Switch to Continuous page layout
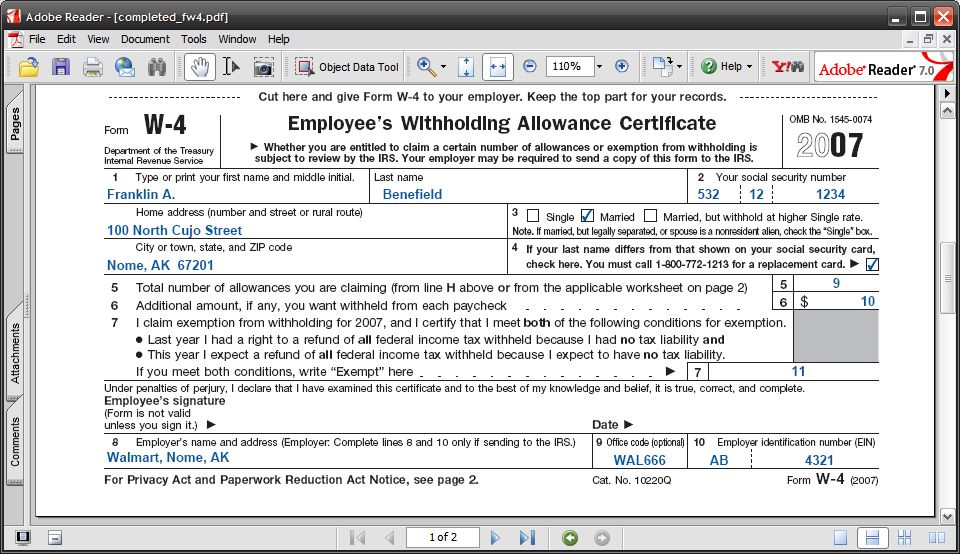Screen dimensions: 960x554 [872, 537]
